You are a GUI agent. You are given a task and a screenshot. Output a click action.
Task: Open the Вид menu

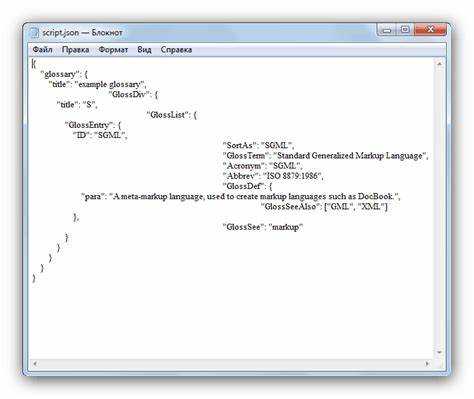[x=144, y=50]
